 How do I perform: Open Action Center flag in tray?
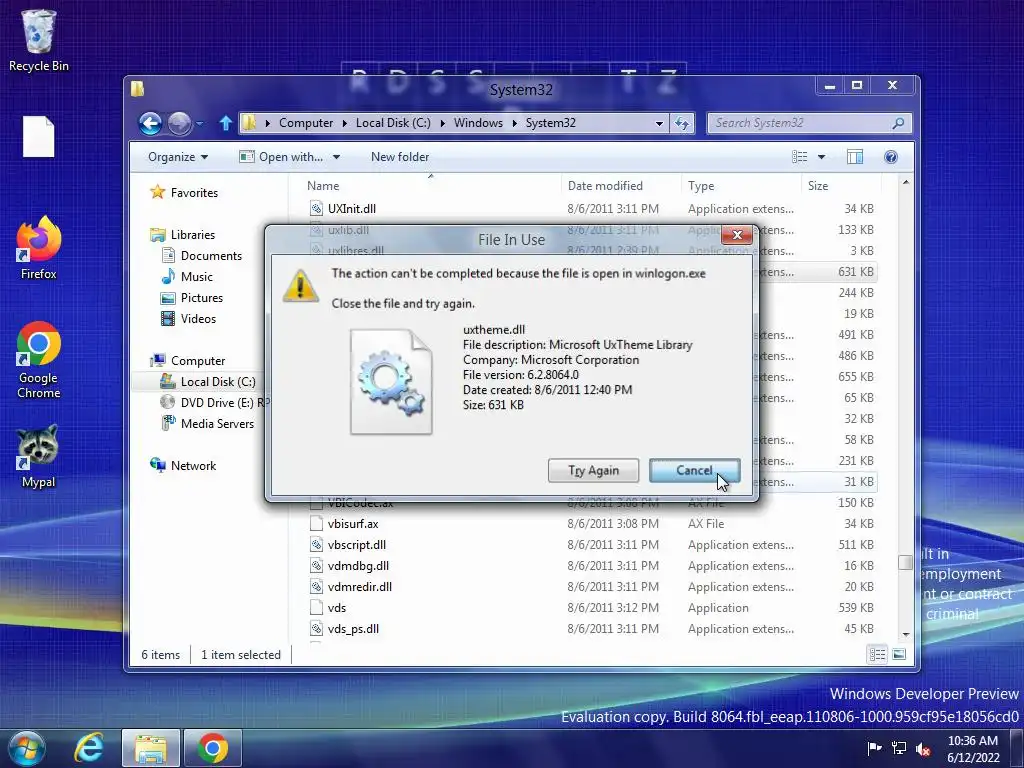(x=874, y=748)
